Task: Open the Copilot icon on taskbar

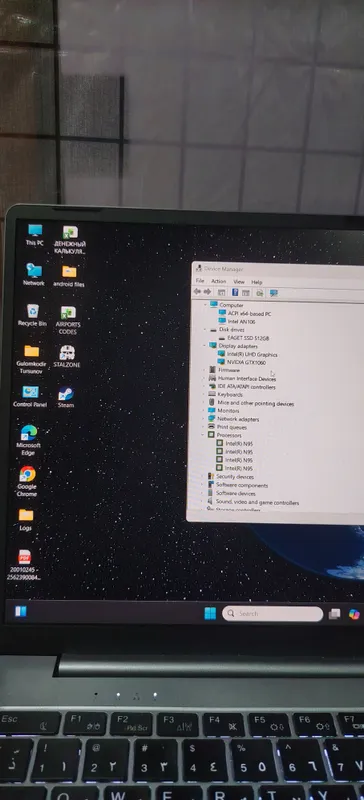Action: pos(354,614)
